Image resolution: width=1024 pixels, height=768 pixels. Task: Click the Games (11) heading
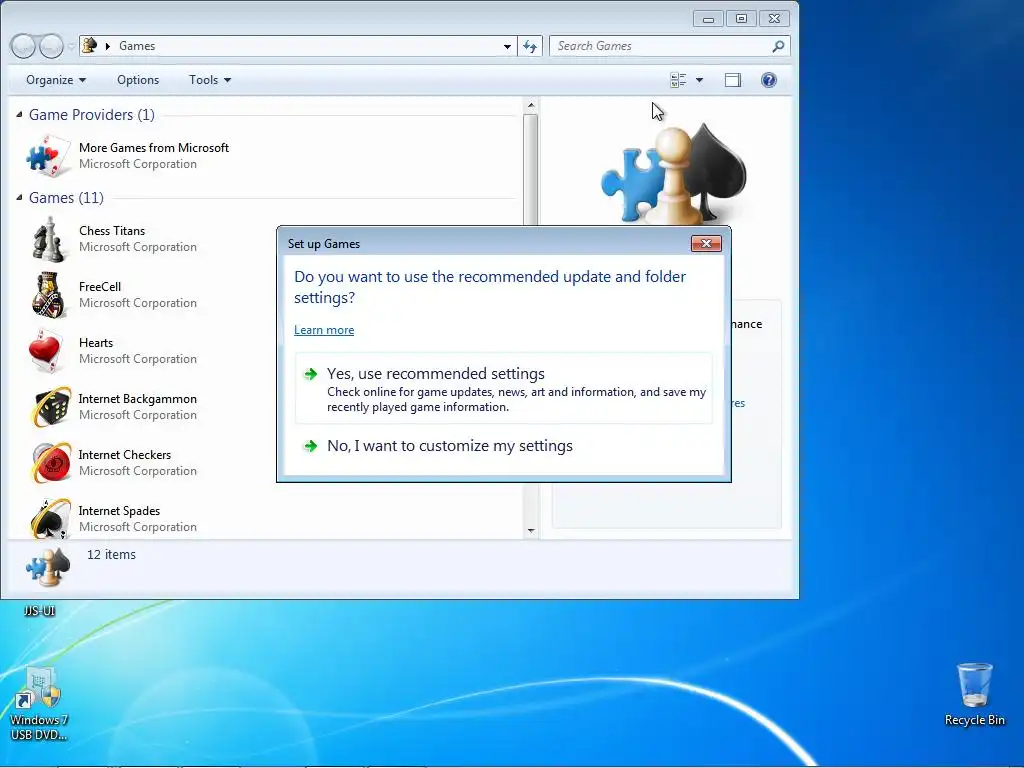click(66, 198)
